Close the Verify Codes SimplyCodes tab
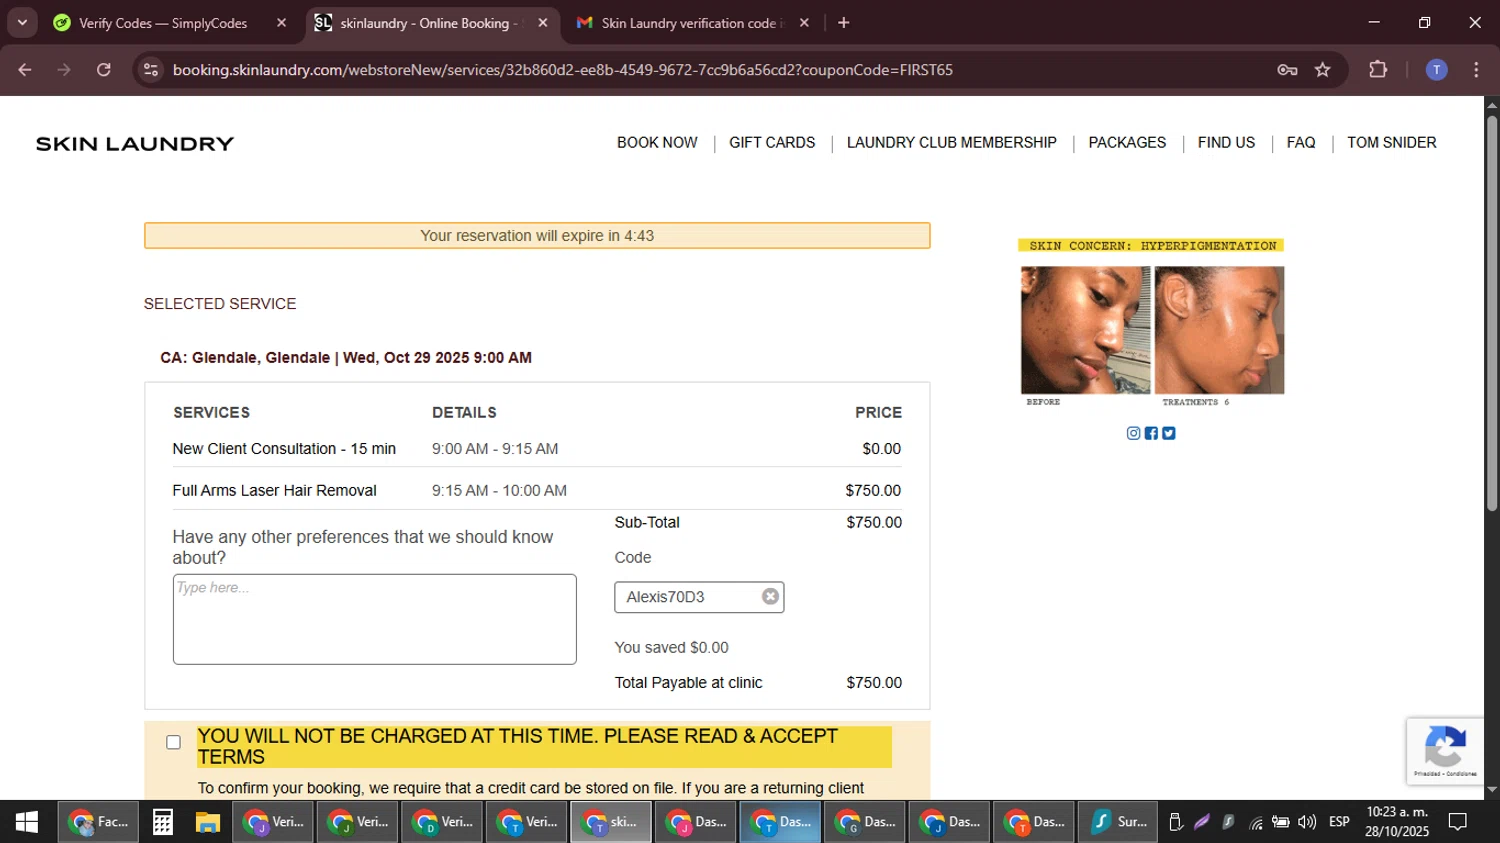1500x843 pixels. (281, 23)
